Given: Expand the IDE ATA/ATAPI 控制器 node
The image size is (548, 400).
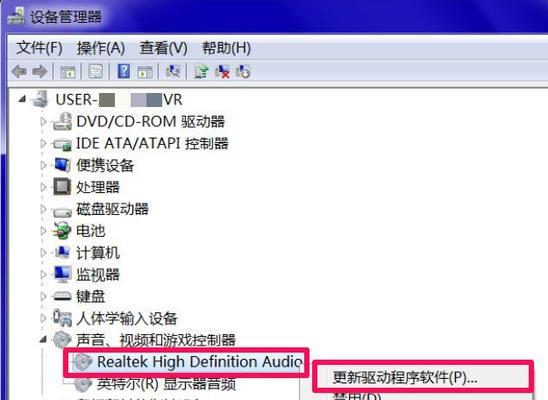Looking at the screenshot, I should tap(43, 144).
